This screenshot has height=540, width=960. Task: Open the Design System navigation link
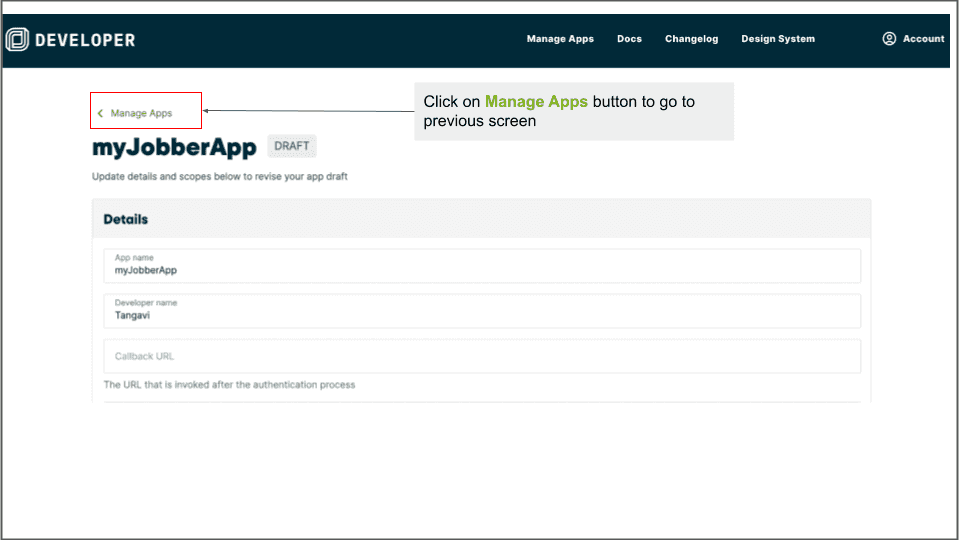coord(777,39)
